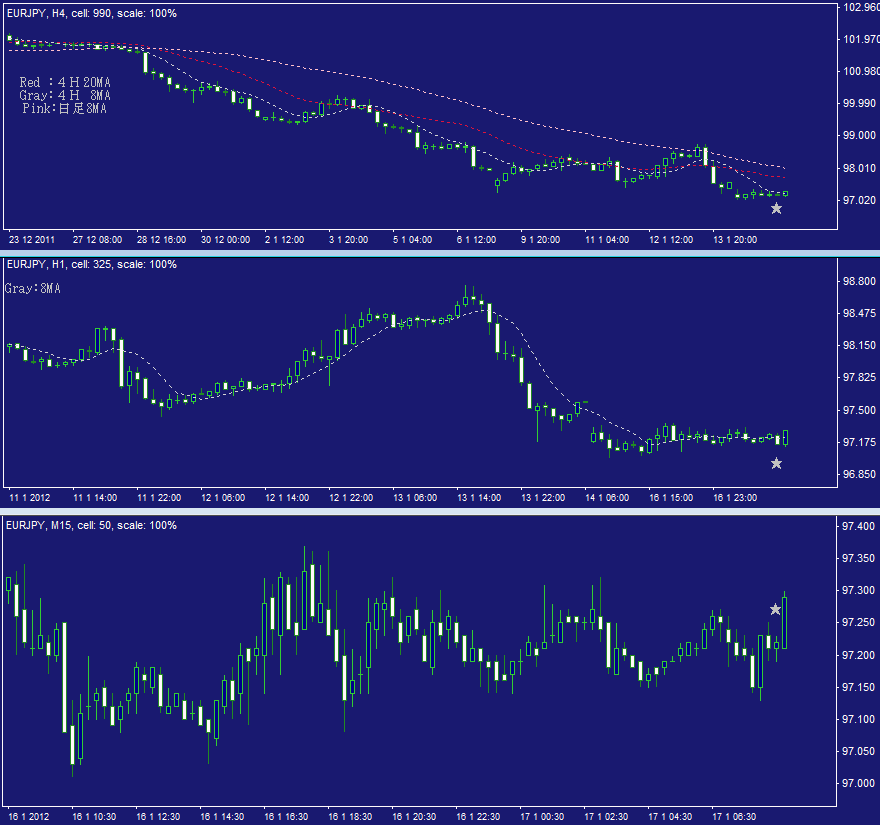Click the 97.350 price label on M15 axis
The width and height of the screenshot is (880, 825).
coord(859,558)
